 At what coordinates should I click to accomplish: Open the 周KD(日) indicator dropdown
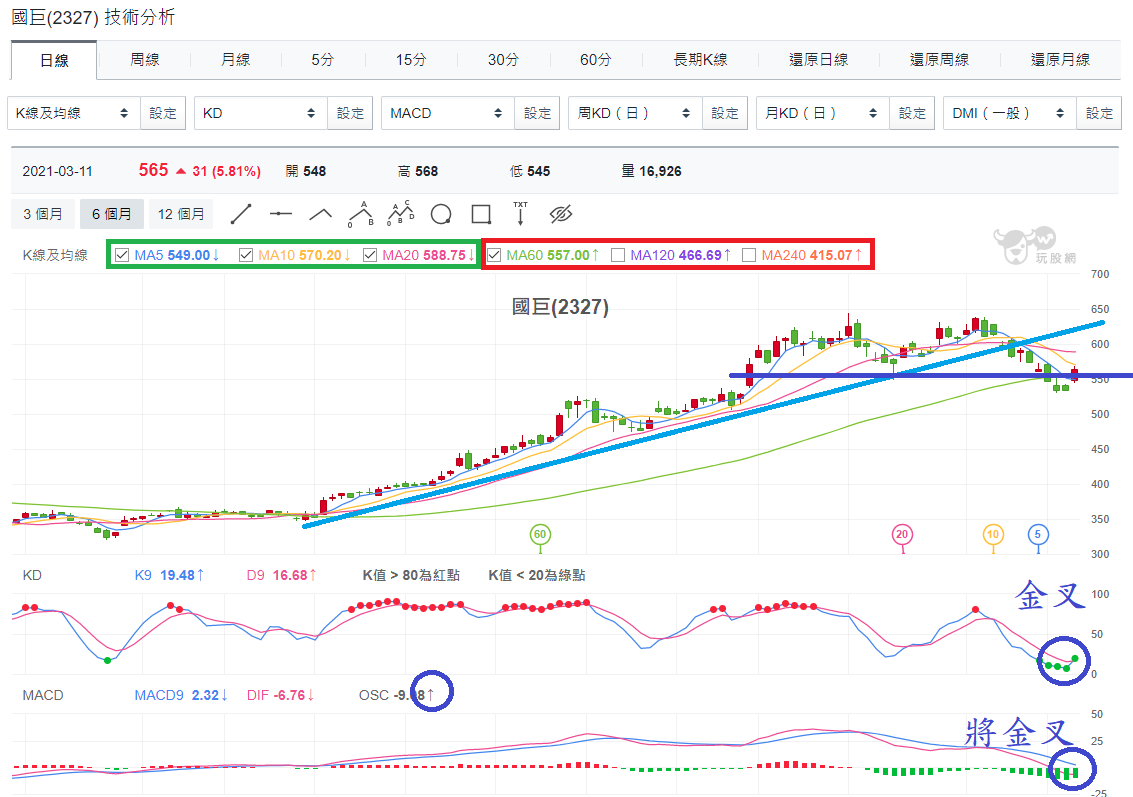click(x=635, y=113)
